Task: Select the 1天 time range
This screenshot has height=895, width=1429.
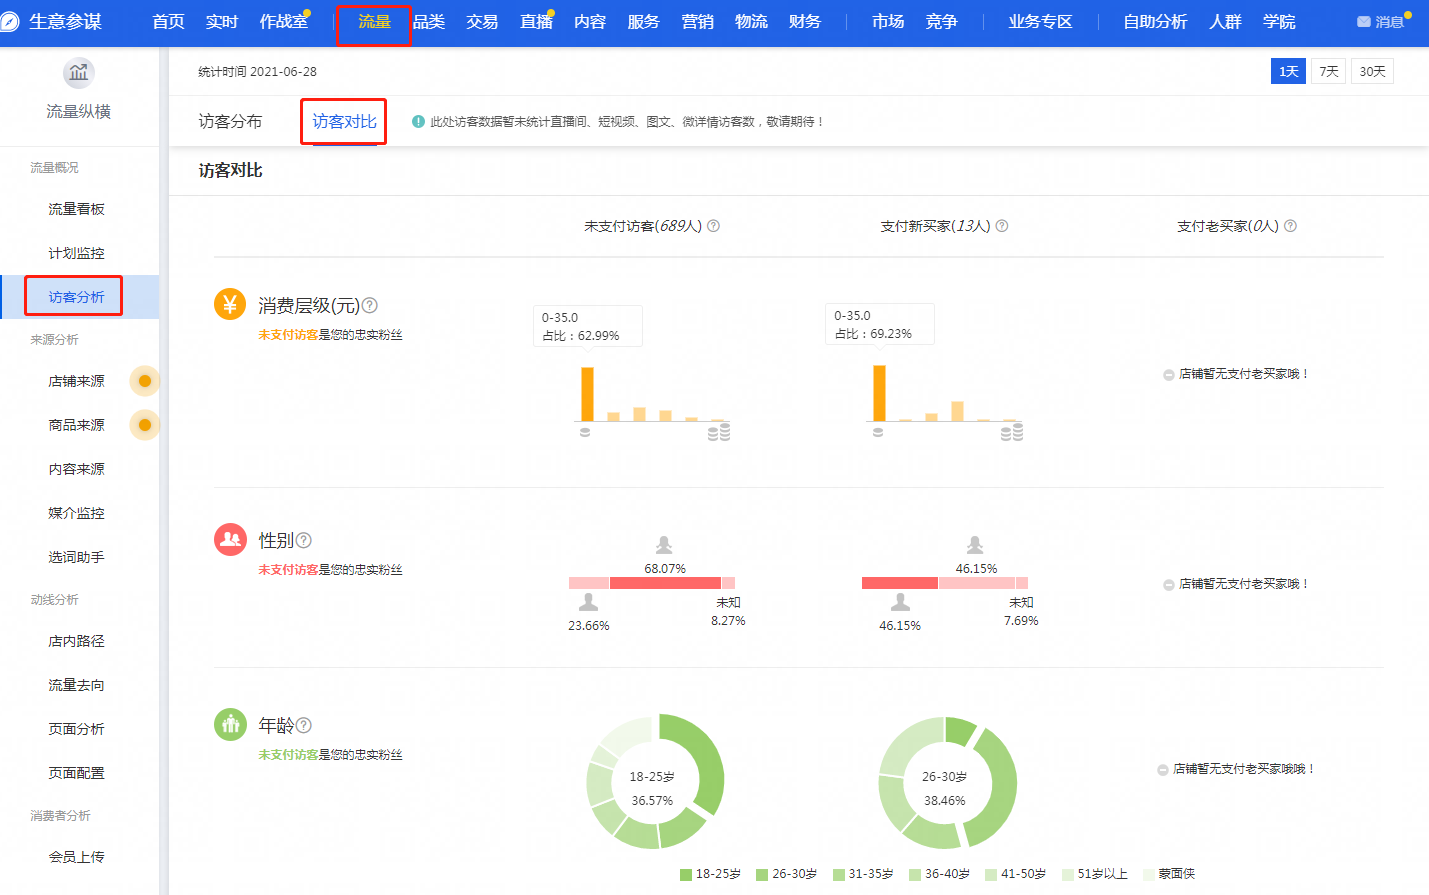Action: [1288, 71]
